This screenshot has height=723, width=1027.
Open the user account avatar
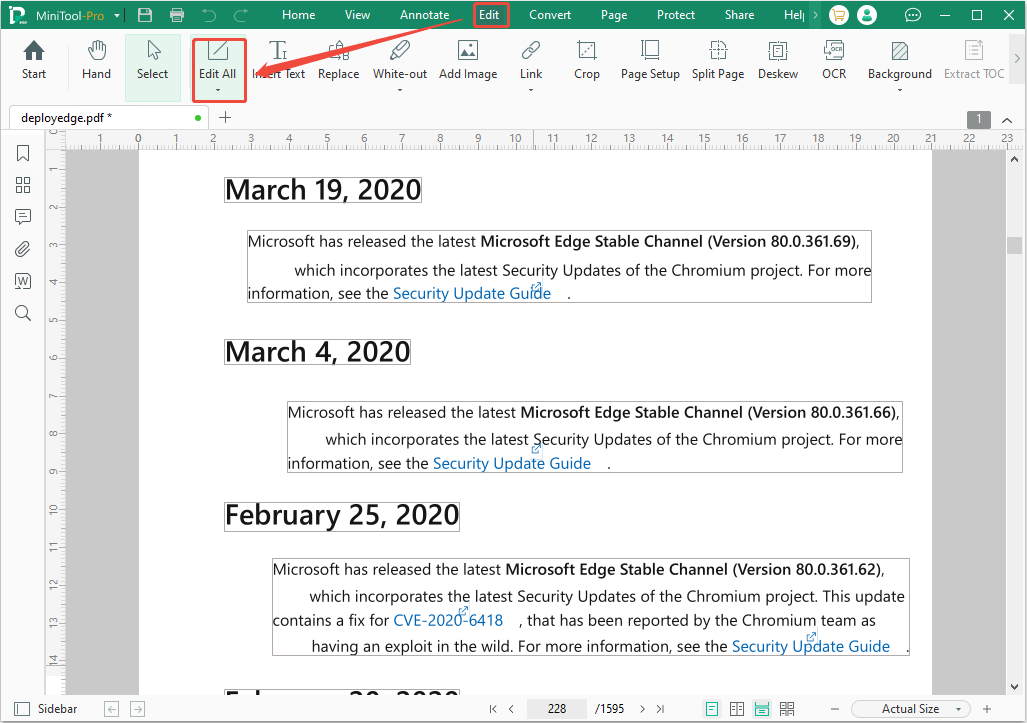867,15
